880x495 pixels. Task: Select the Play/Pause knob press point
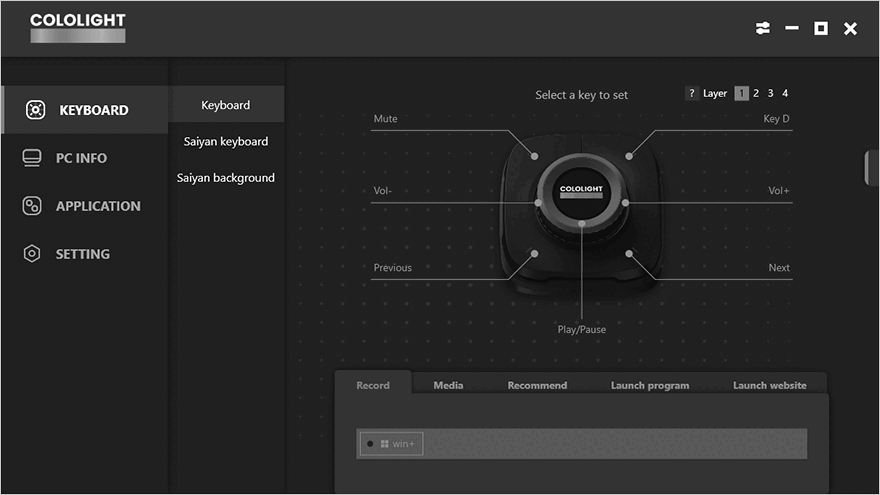(x=582, y=224)
